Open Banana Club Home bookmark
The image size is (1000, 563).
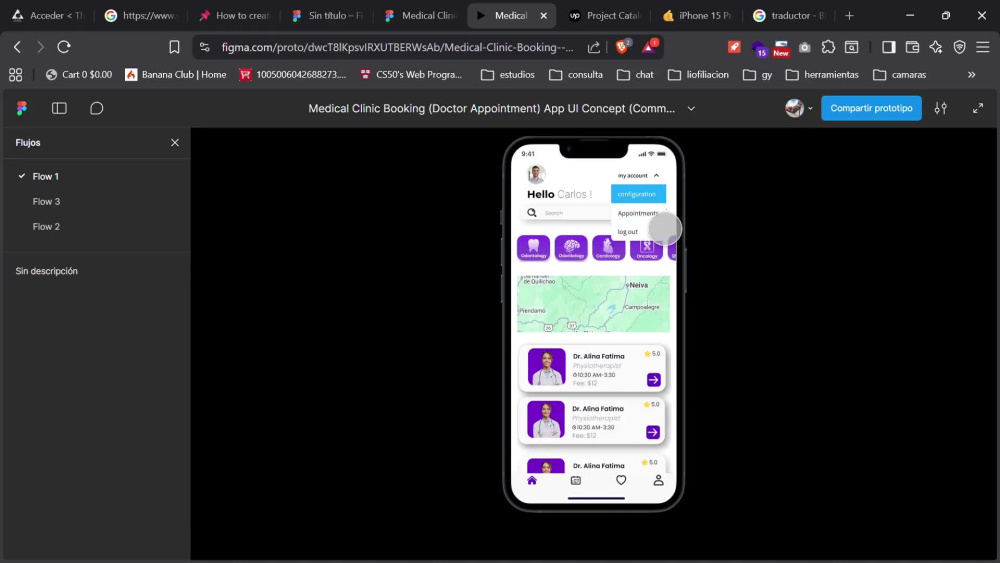pos(176,75)
